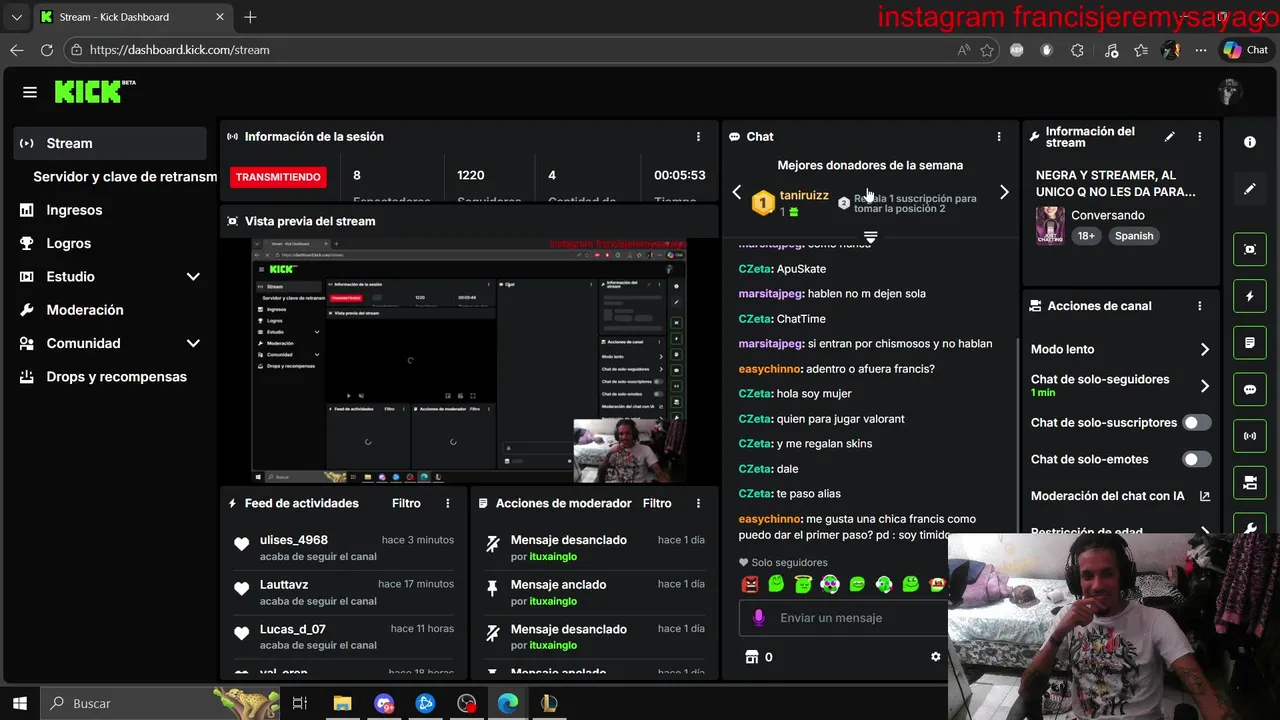
Task: Open Drops y recompensas in the sidebar
Action: pos(116,377)
